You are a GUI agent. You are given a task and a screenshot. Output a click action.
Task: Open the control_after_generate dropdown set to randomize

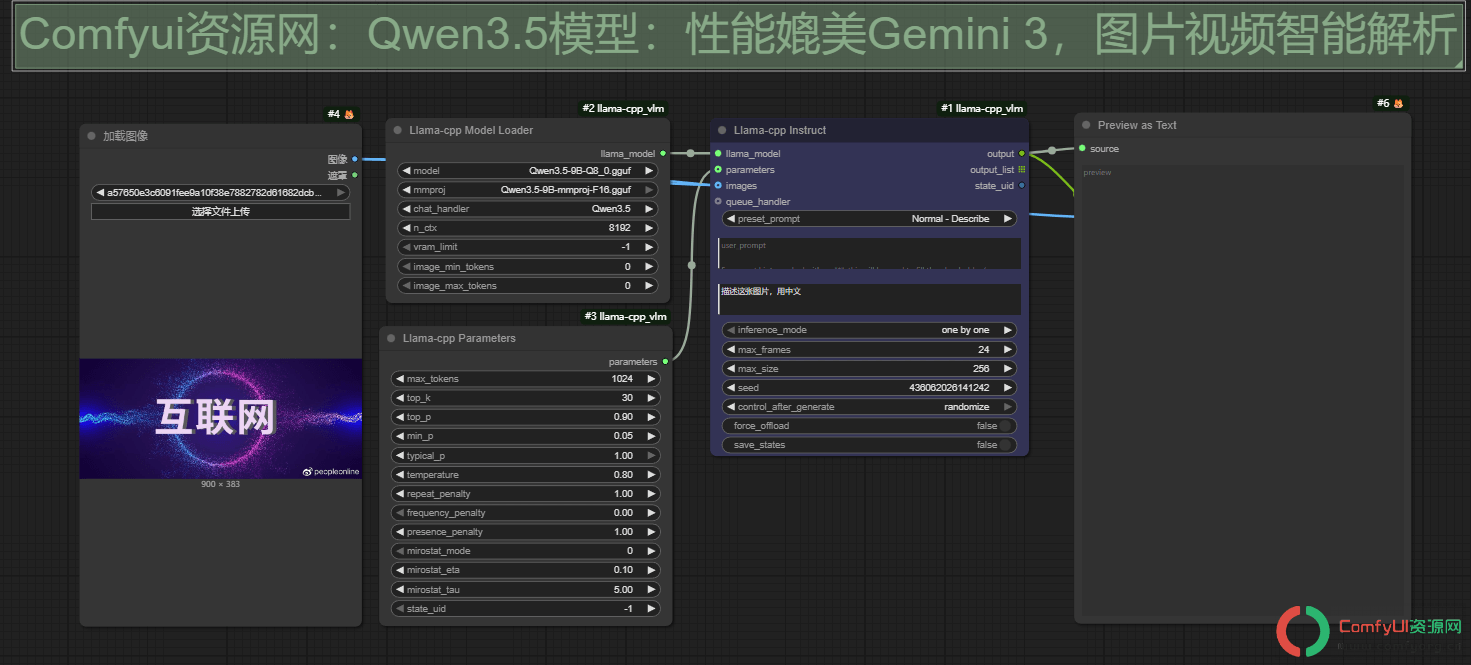pos(869,407)
